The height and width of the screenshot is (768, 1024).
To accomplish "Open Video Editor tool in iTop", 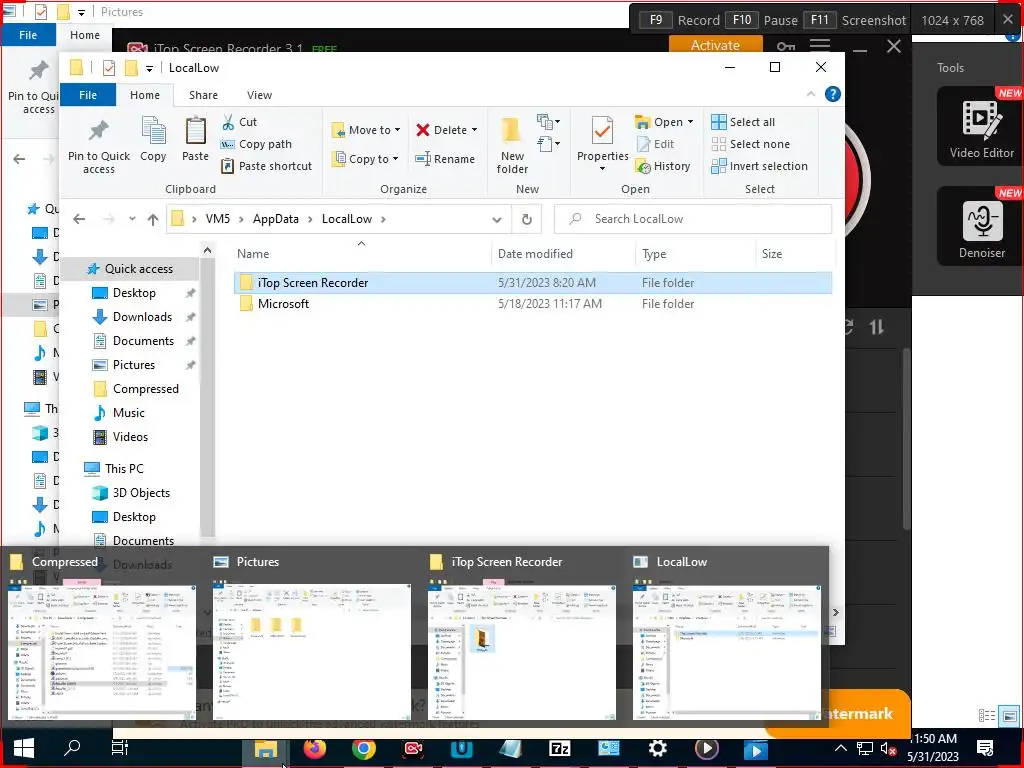I will coord(981,126).
